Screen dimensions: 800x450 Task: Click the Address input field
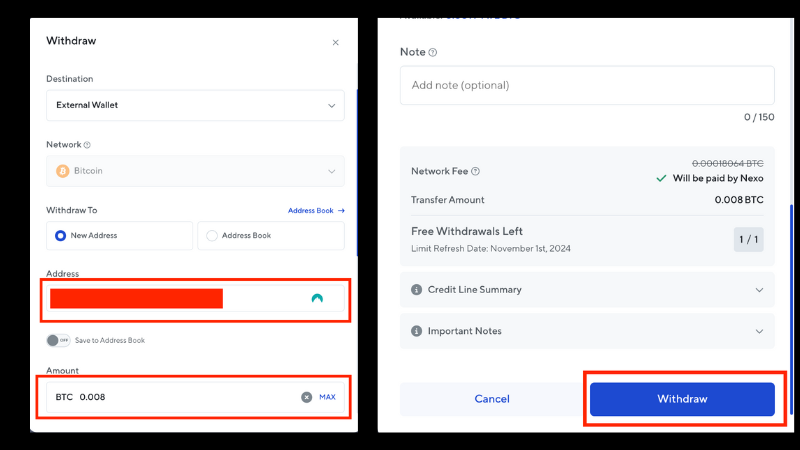[x=195, y=298]
